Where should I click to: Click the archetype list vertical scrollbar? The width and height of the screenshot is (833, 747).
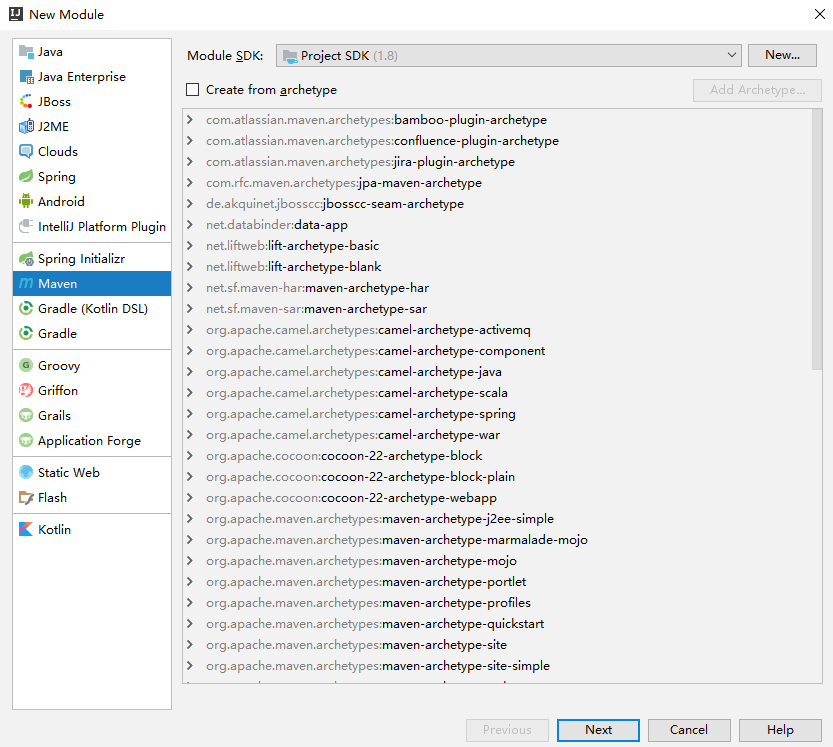point(817,240)
